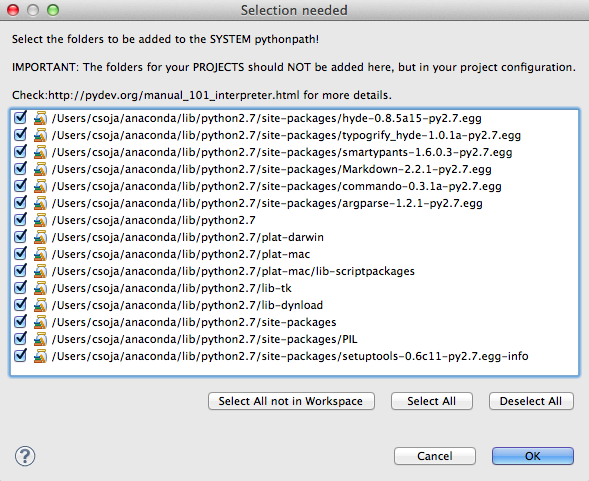Image resolution: width=589 pixels, height=481 pixels.
Task: Uncheck the smartypants-1.6.0.3 egg checkbox
Action: 20,152
